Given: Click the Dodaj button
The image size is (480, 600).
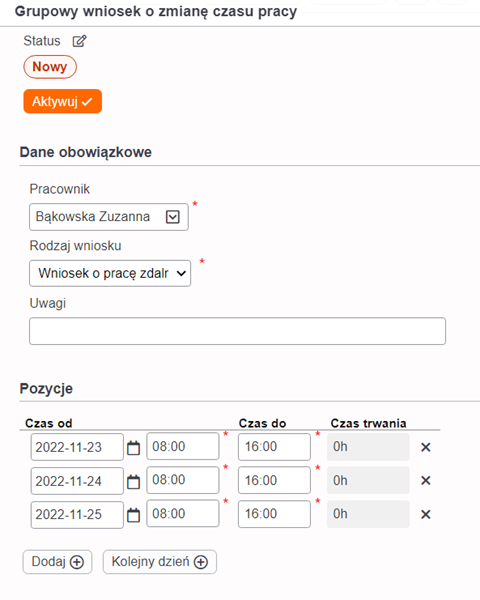Looking at the screenshot, I should 57,562.
